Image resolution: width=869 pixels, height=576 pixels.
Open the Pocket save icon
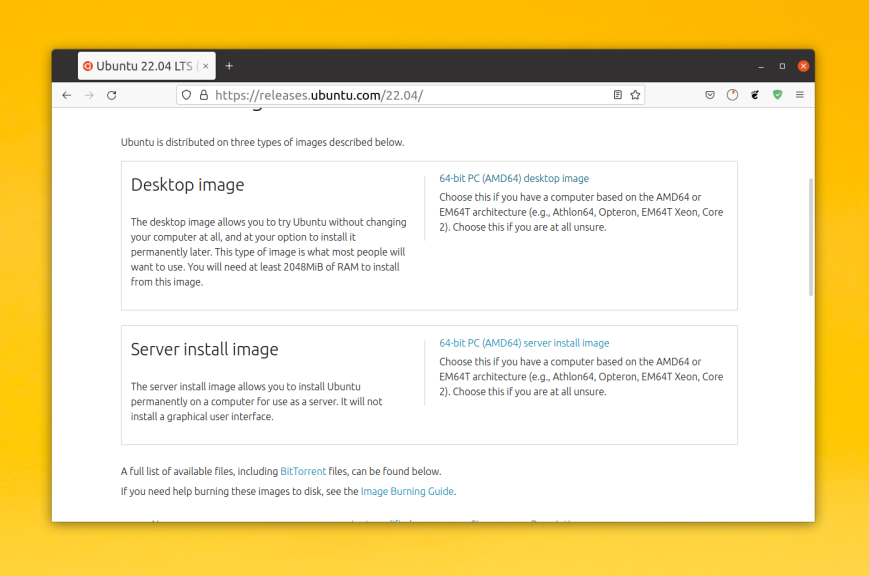tap(710, 95)
